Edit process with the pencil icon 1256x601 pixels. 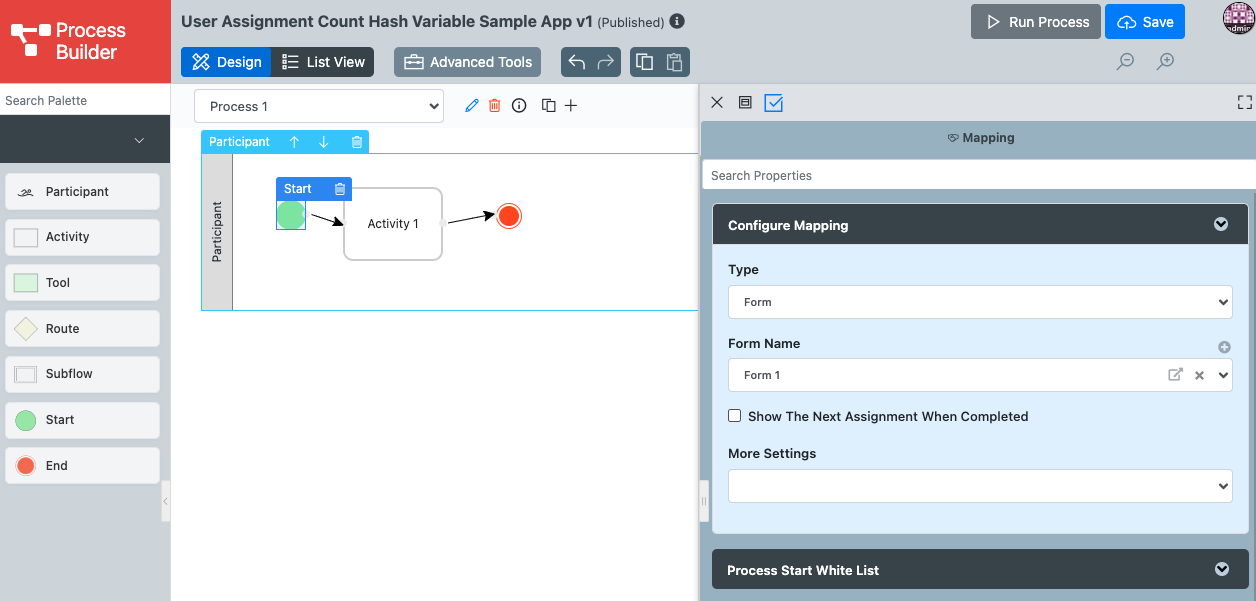coord(472,106)
